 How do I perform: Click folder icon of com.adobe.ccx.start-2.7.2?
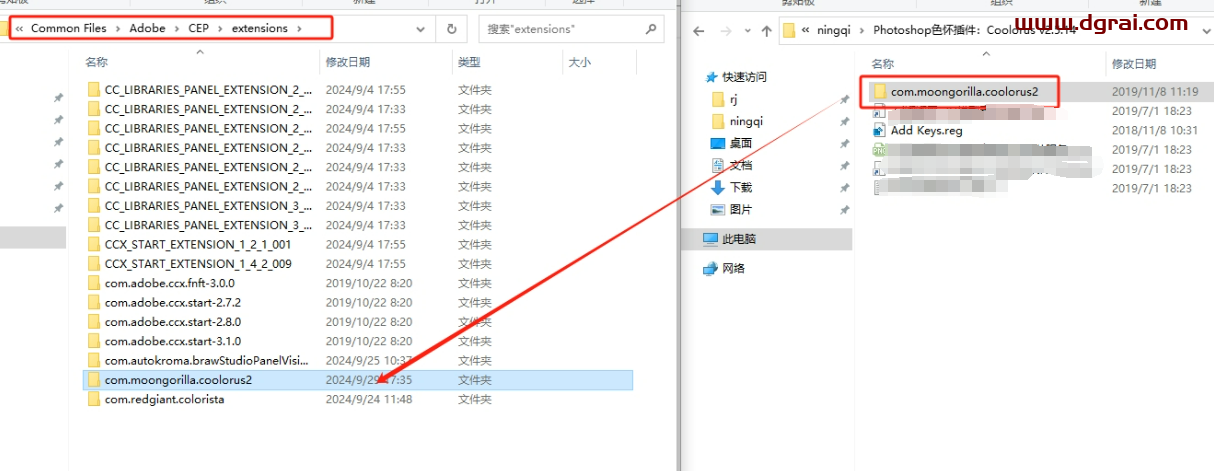[94, 302]
